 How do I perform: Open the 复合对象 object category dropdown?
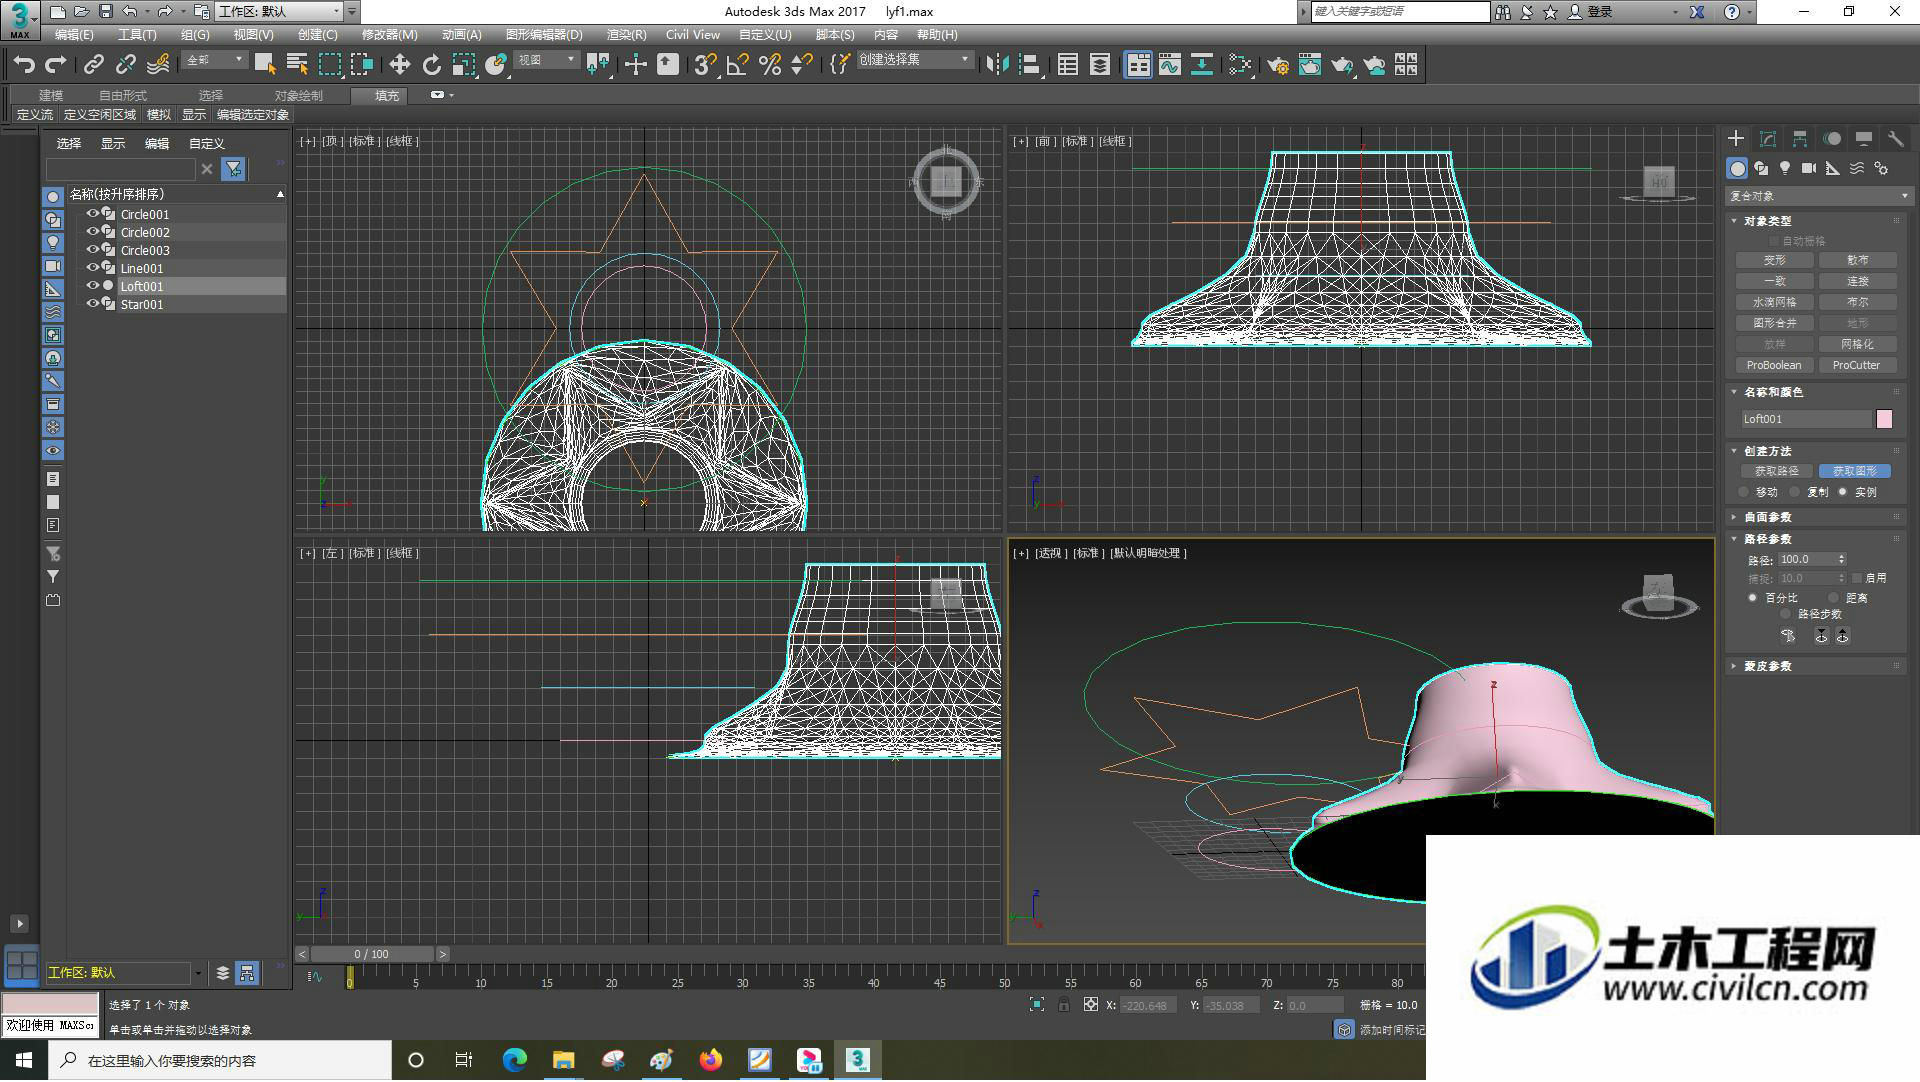tap(1818, 196)
